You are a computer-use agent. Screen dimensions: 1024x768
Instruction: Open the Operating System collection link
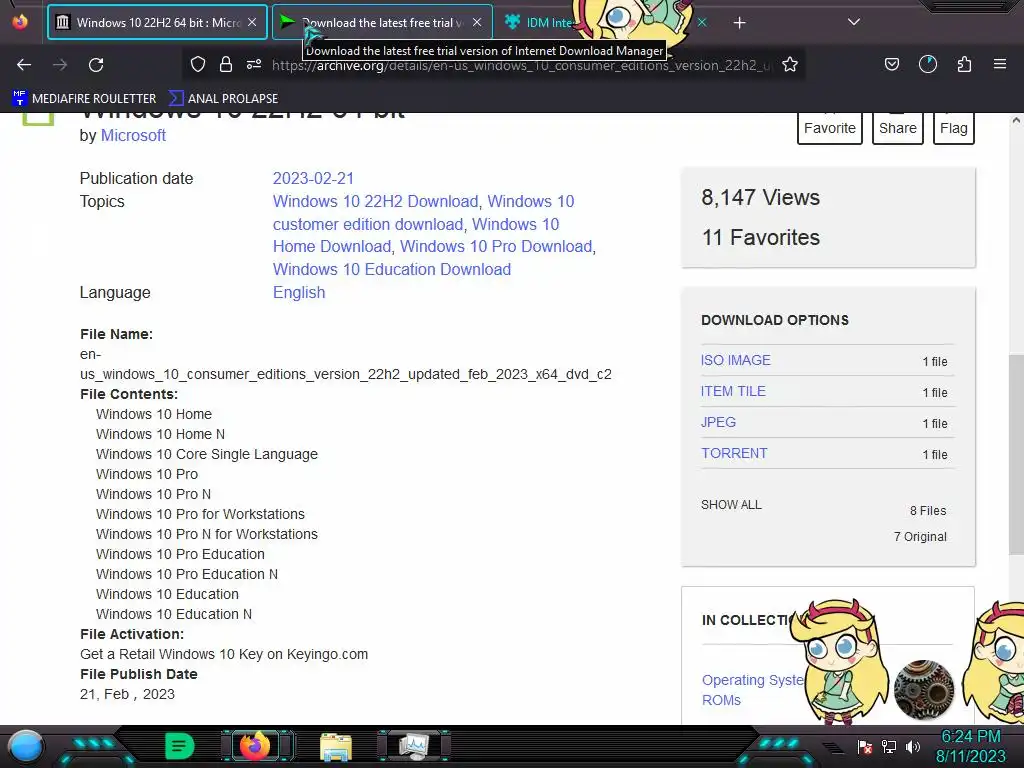pyautogui.click(x=752, y=680)
